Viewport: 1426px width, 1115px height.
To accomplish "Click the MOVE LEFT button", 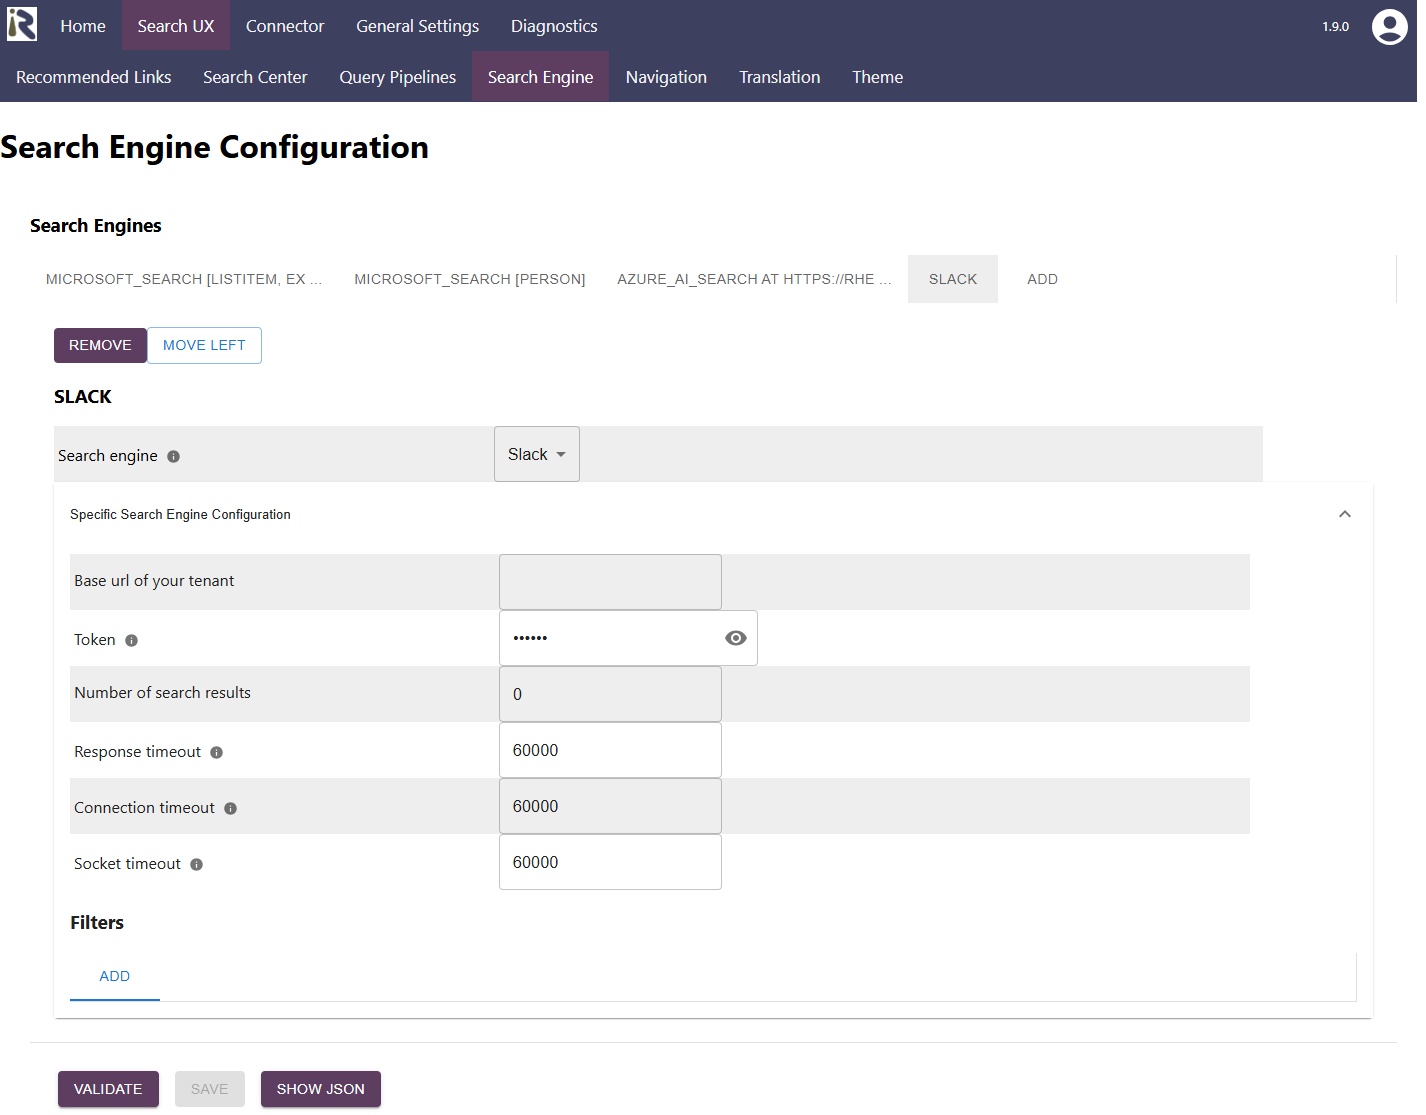I will (204, 345).
